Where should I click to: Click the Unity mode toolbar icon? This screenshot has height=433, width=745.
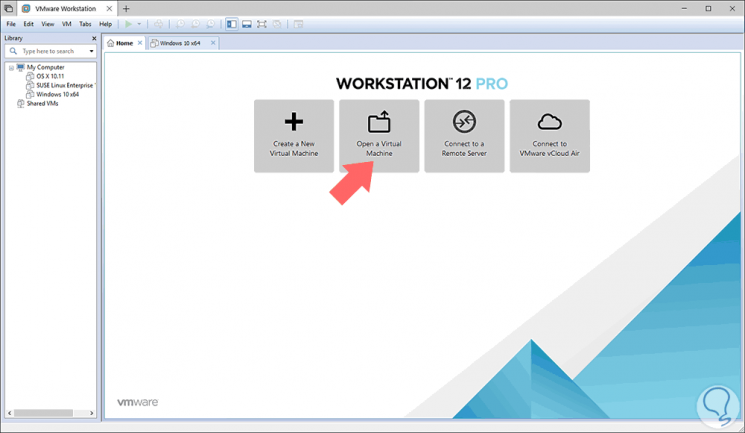[x=277, y=24]
